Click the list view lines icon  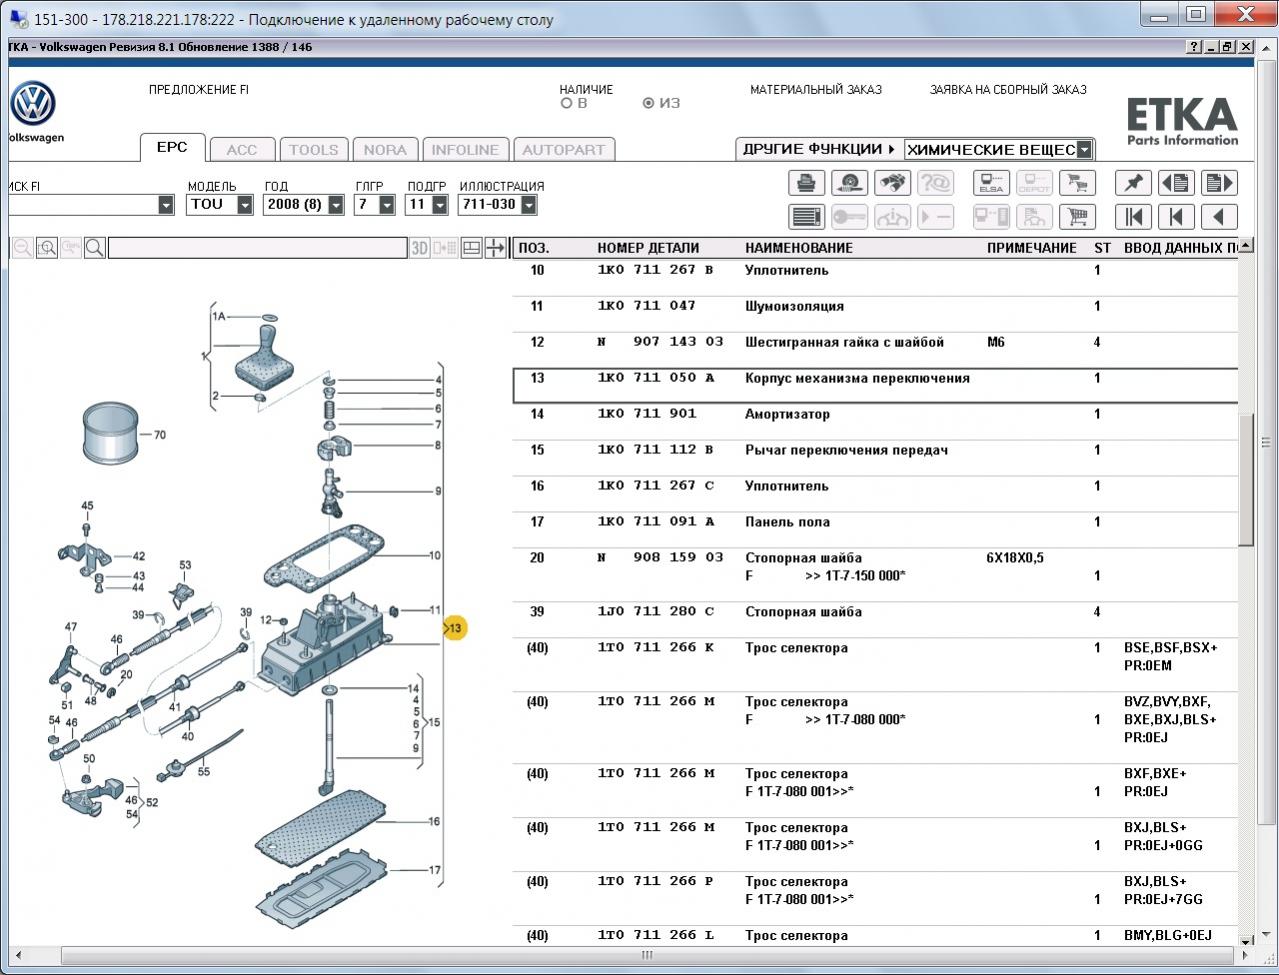(806, 217)
